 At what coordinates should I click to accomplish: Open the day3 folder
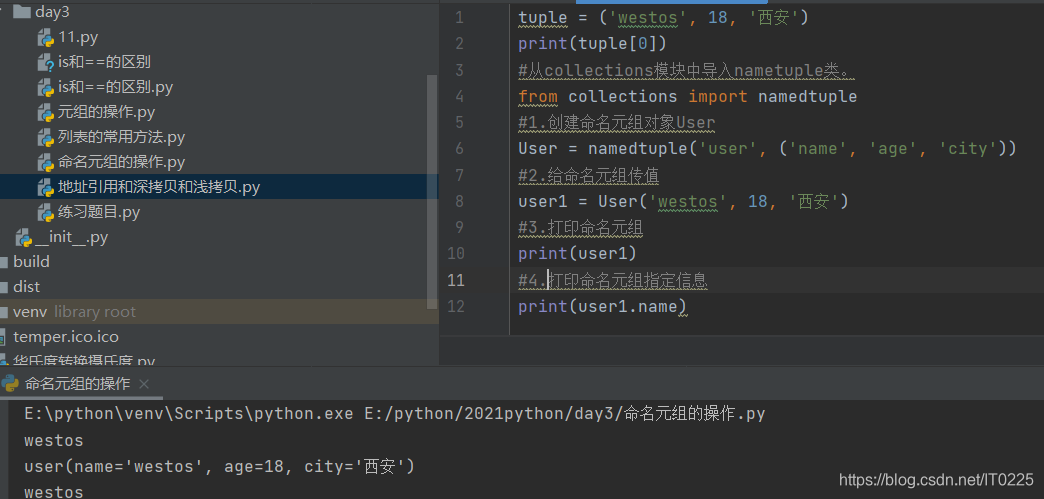50,12
